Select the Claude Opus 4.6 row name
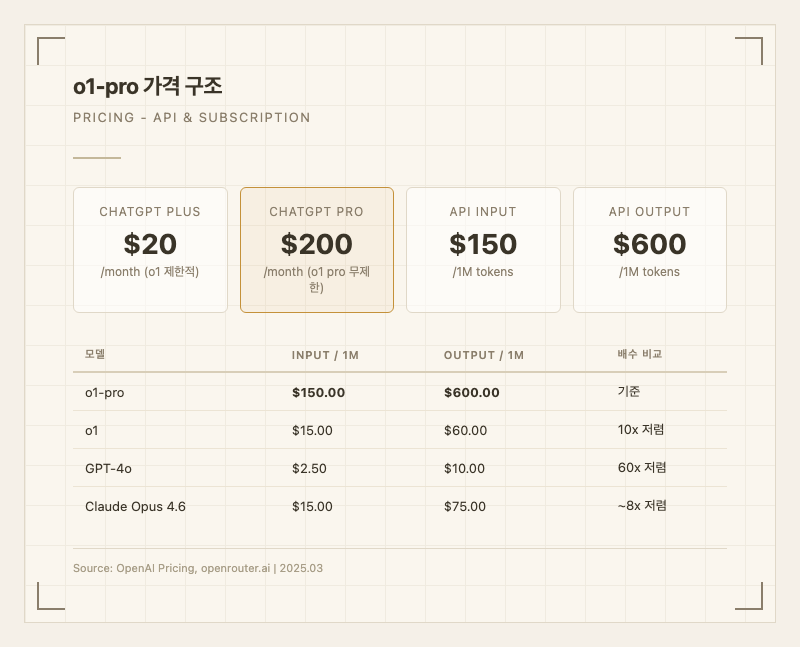Screen dimensions: 800x647 tap(135, 507)
